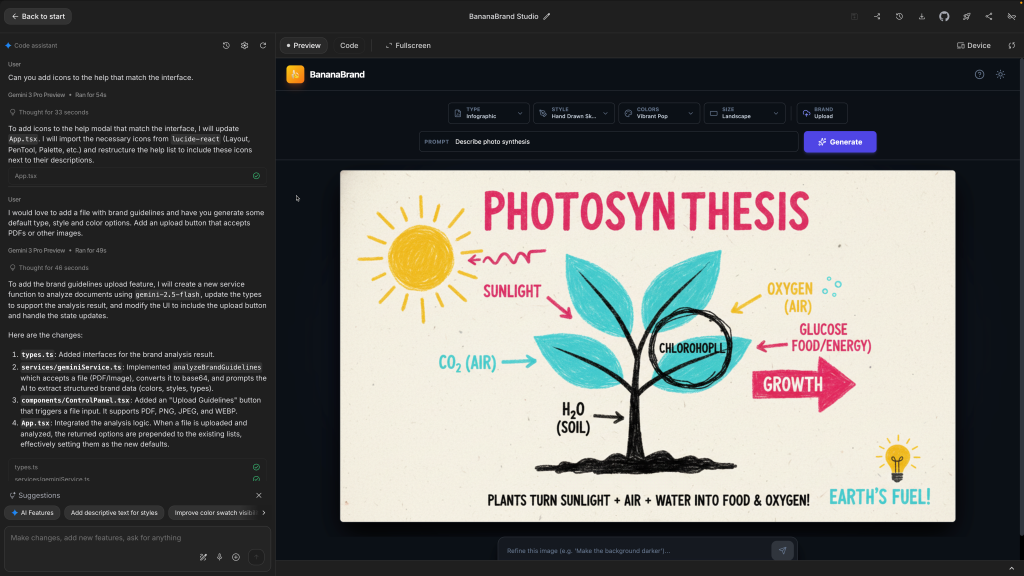The height and width of the screenshot is (576, 1024).
Task: Click the Generate button
Action: point(839,142)
